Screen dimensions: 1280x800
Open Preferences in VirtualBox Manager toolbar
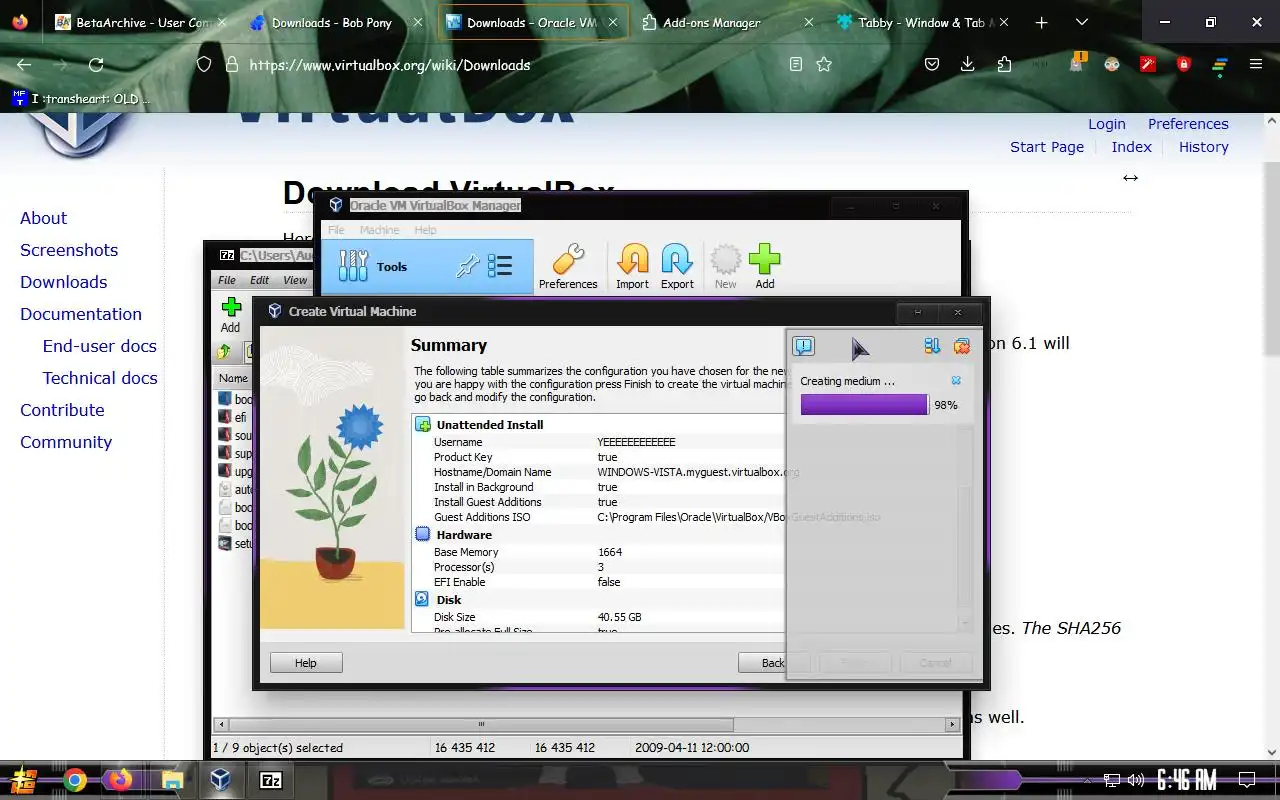point(568,267)
